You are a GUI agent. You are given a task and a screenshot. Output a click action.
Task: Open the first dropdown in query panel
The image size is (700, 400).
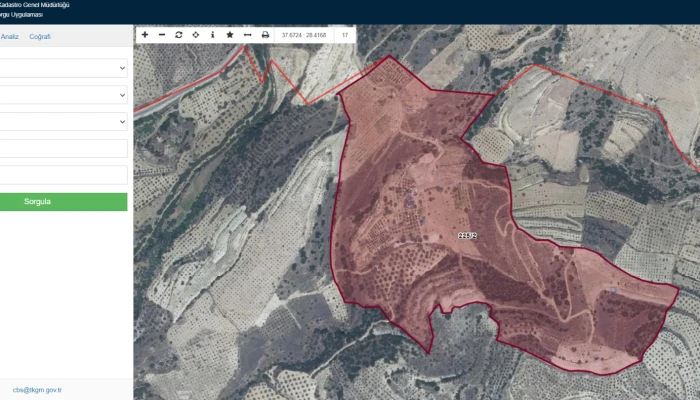point(63,68)
